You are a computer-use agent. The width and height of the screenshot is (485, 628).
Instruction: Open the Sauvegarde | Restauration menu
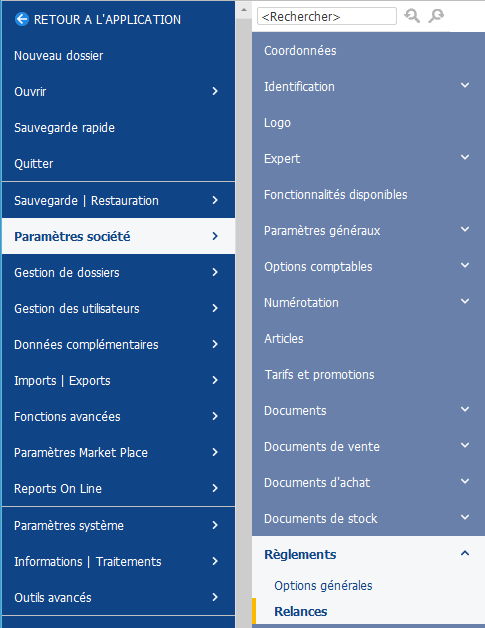(x=119, y=200)
